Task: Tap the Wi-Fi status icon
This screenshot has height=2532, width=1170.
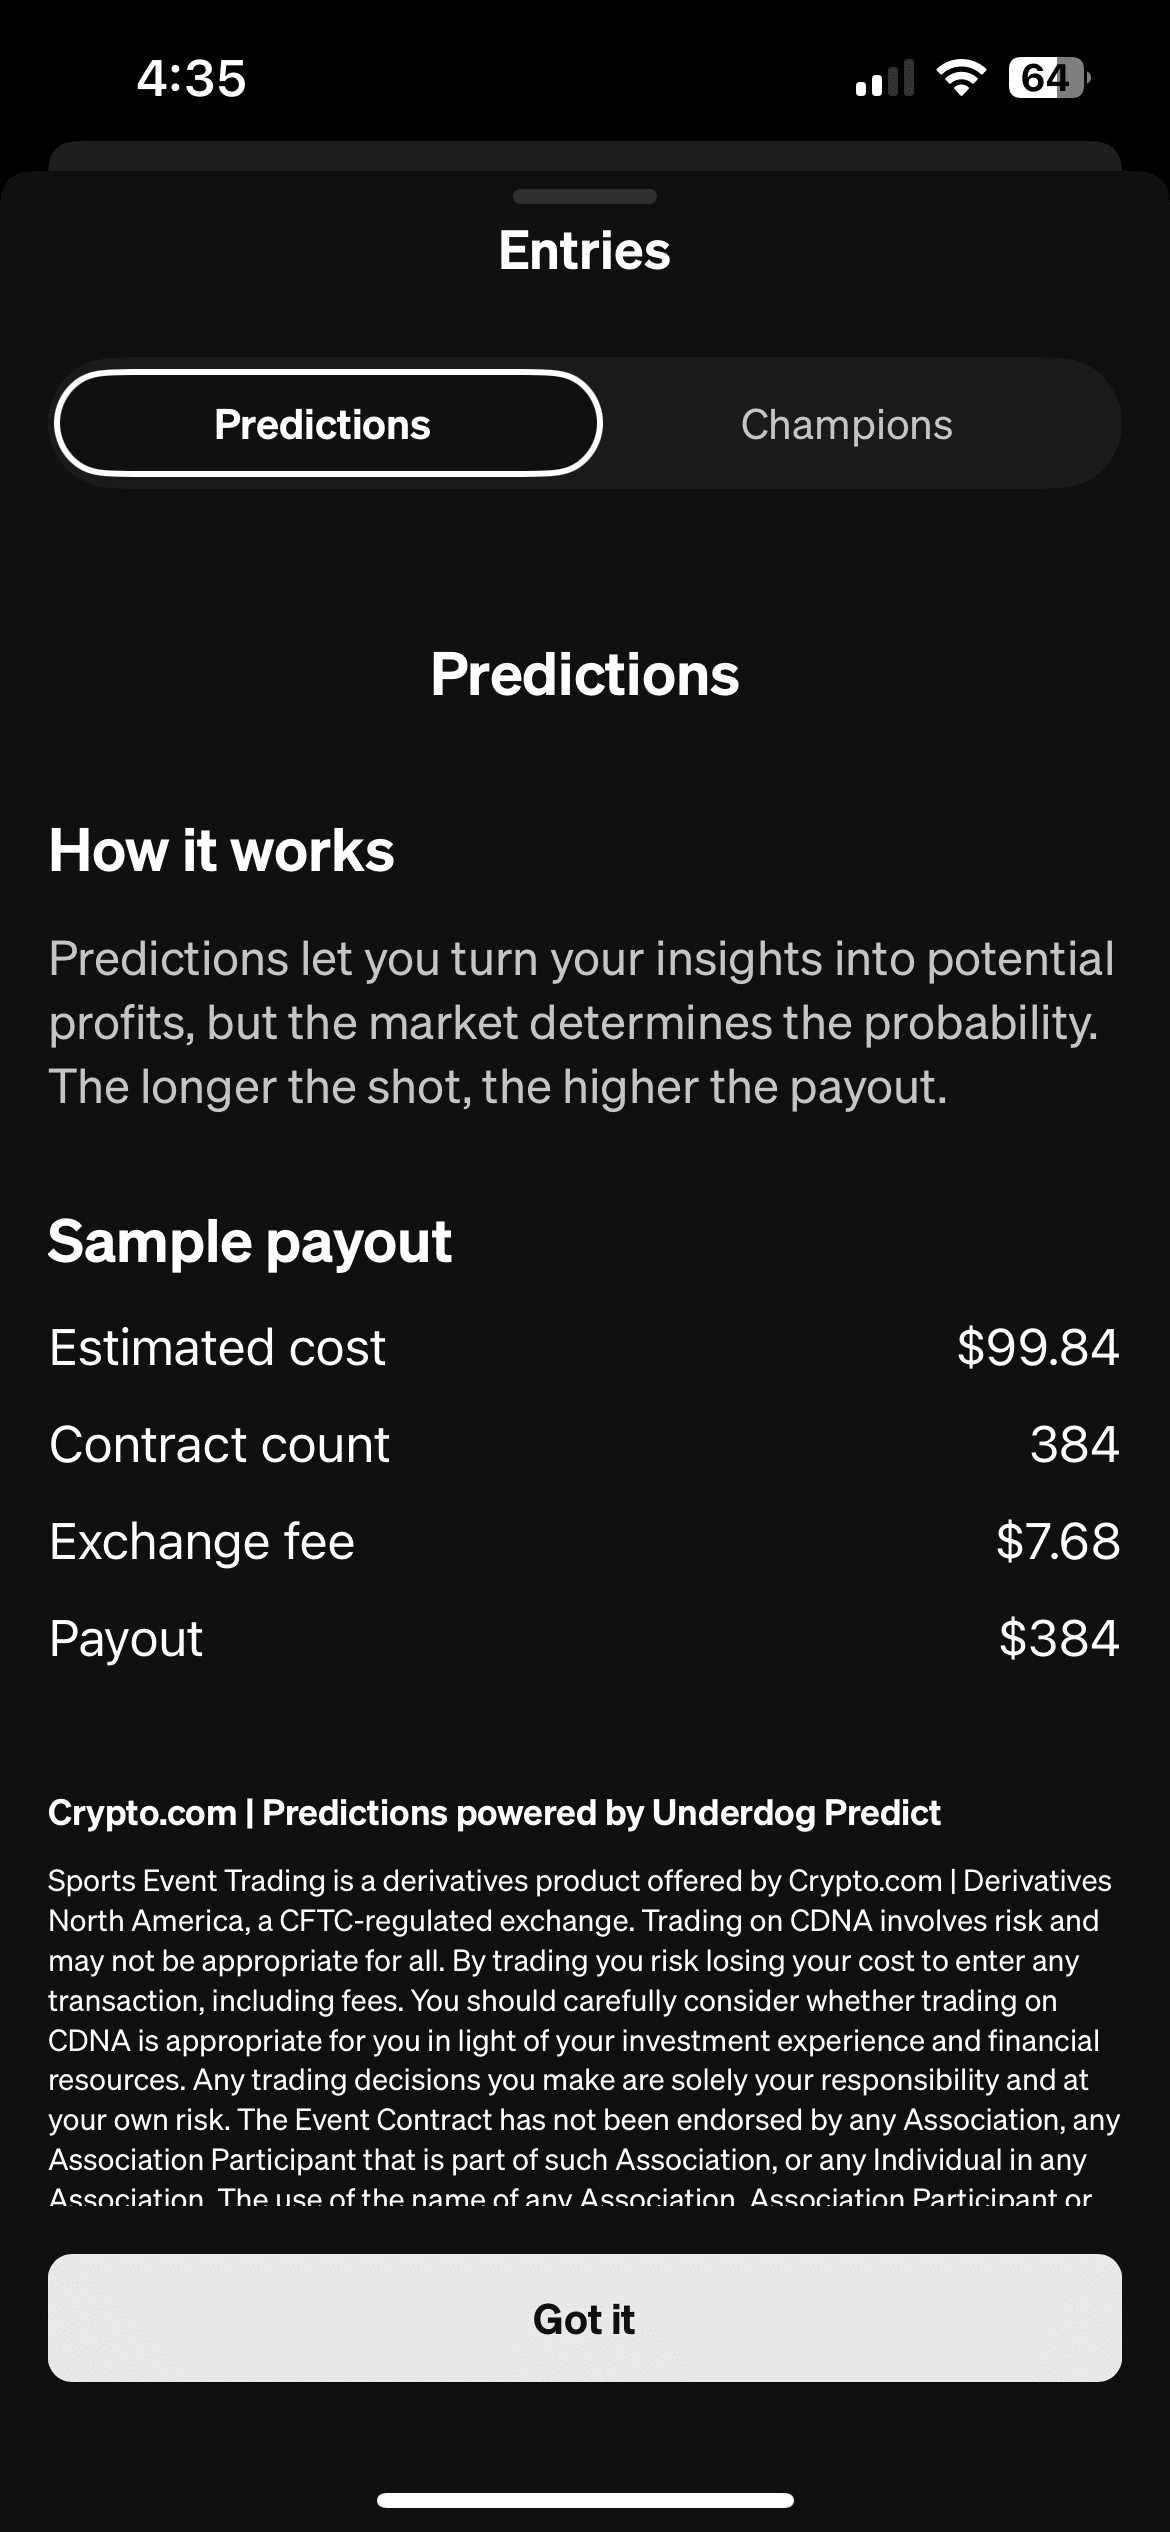Action: (x=961, y=77)
